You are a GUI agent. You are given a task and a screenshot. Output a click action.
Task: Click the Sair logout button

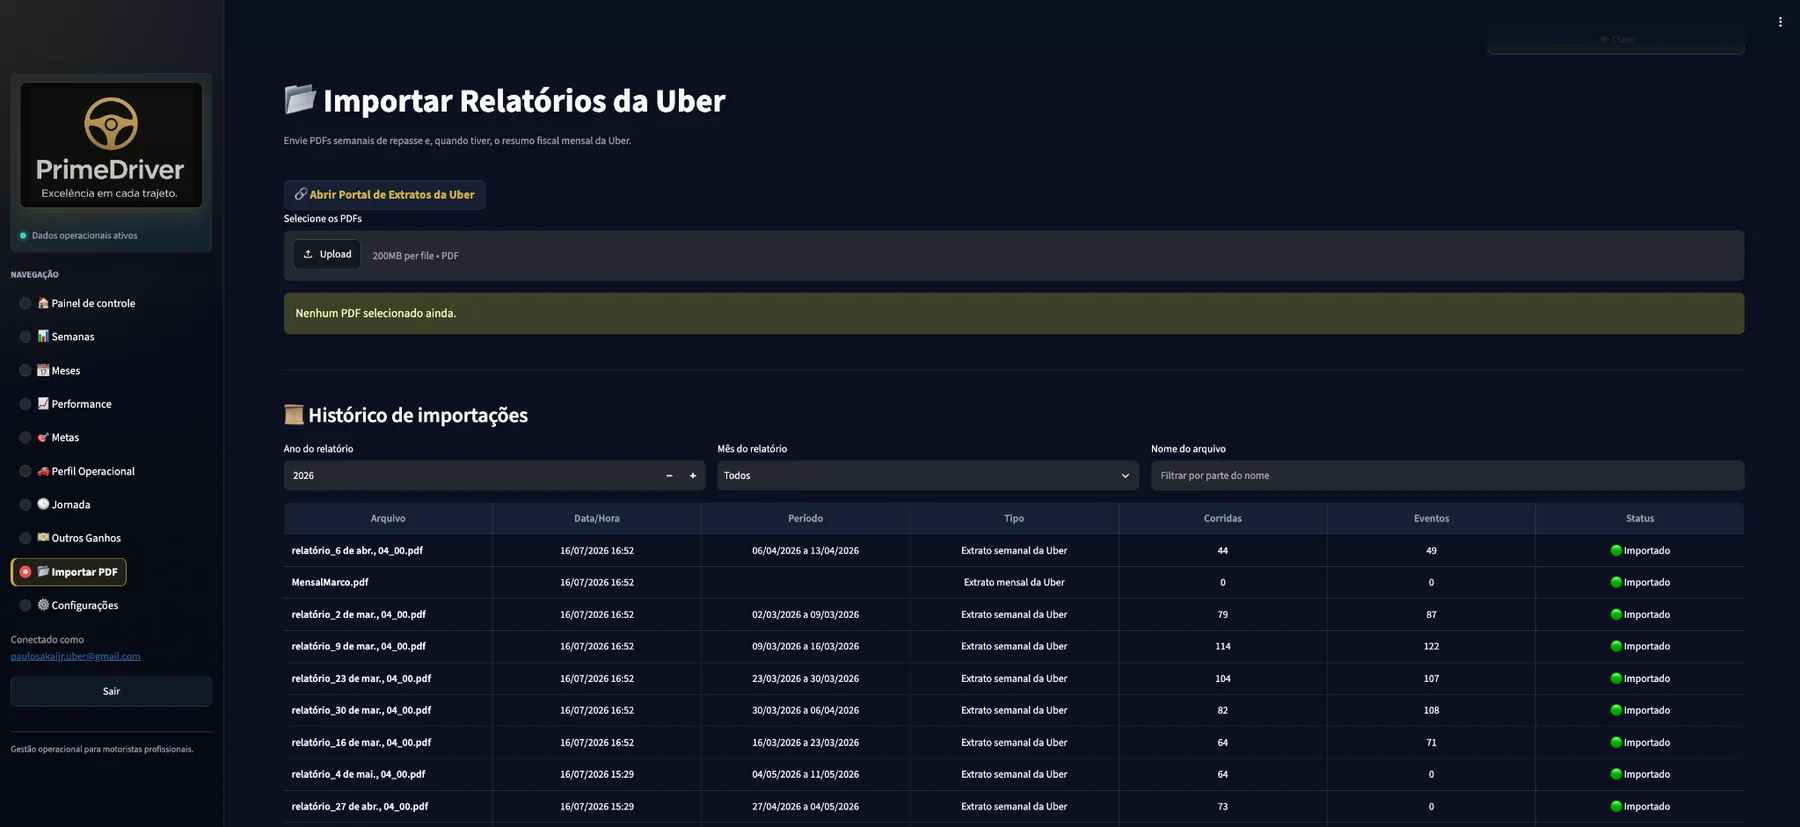tap(111, 691)
